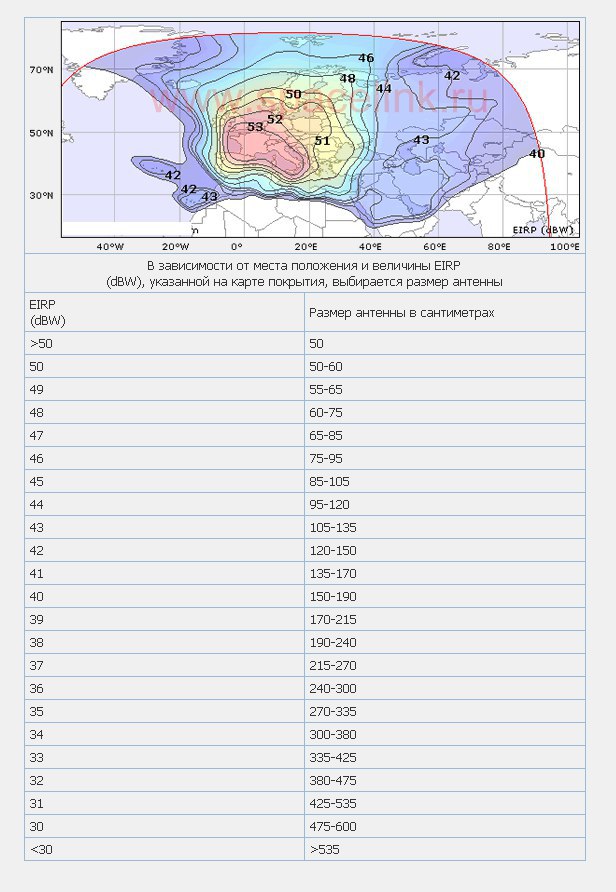Viewport: 616px width, 892px height.
Task: Click the '<30' EIRP cell
Action: 164,849
